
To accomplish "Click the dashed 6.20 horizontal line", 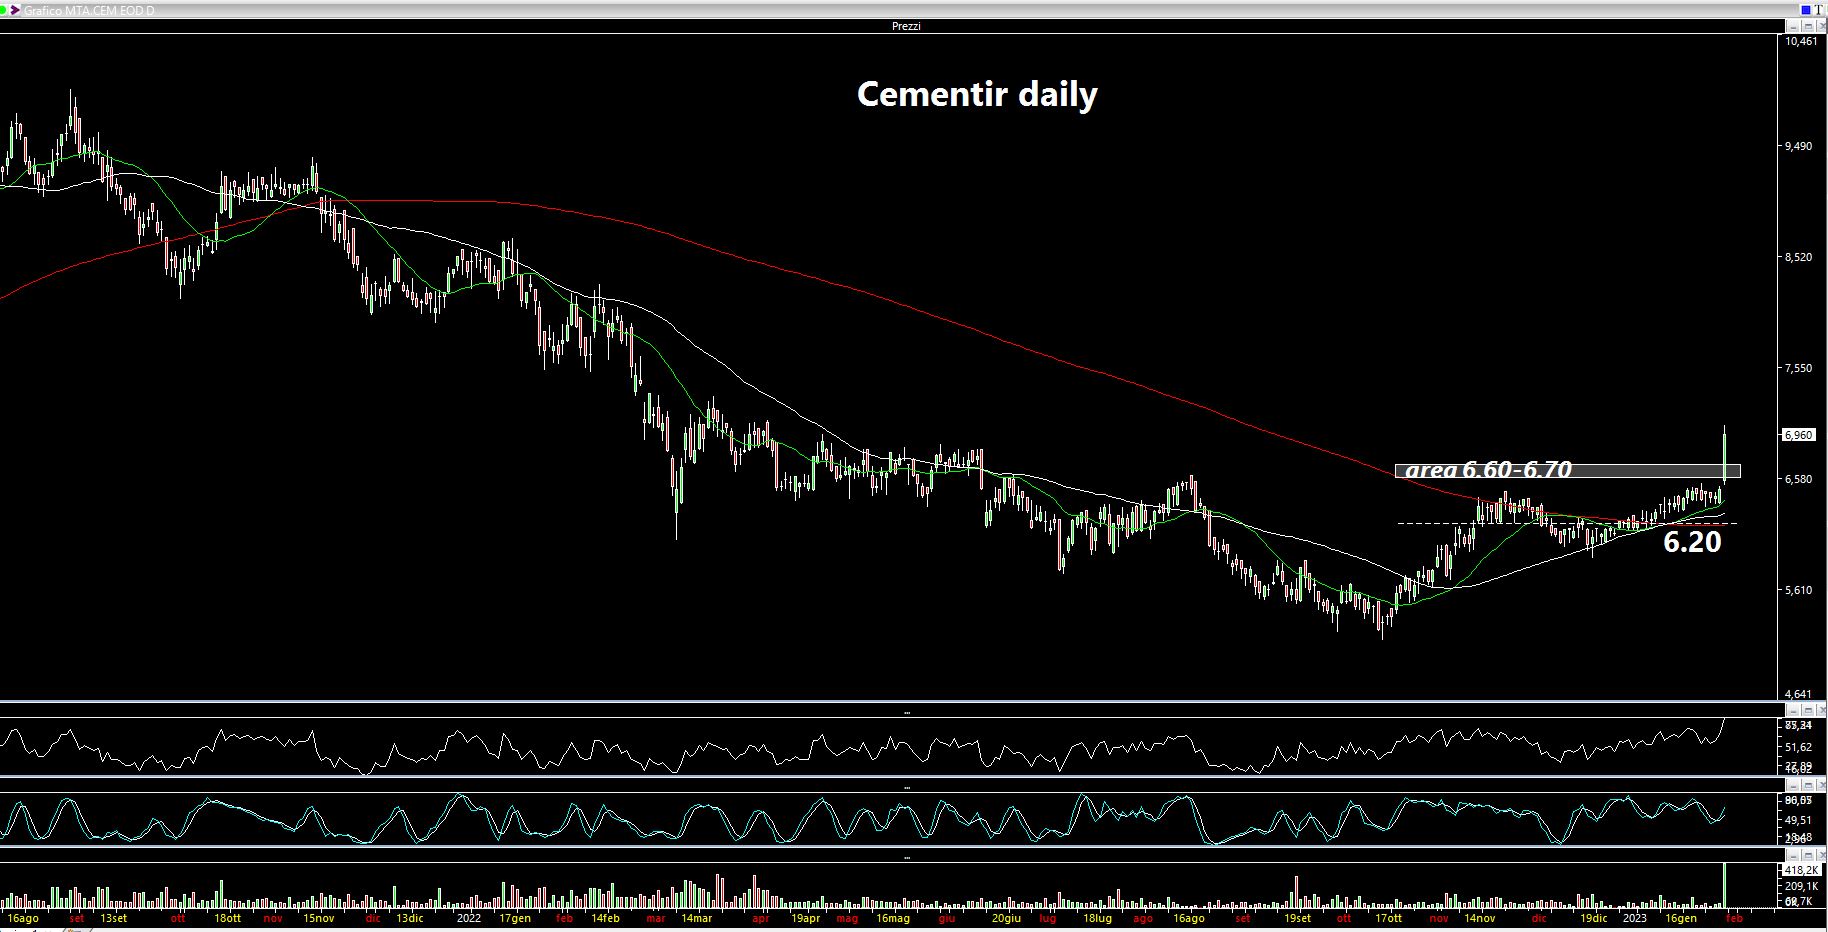I will 1566,523.
